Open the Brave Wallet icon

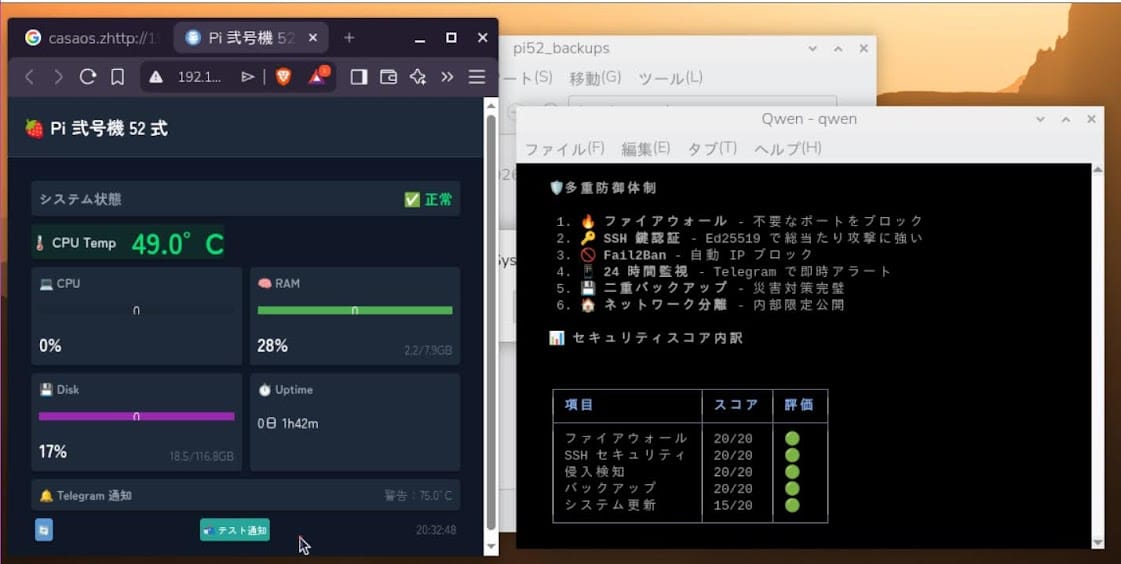coord(389,77)
